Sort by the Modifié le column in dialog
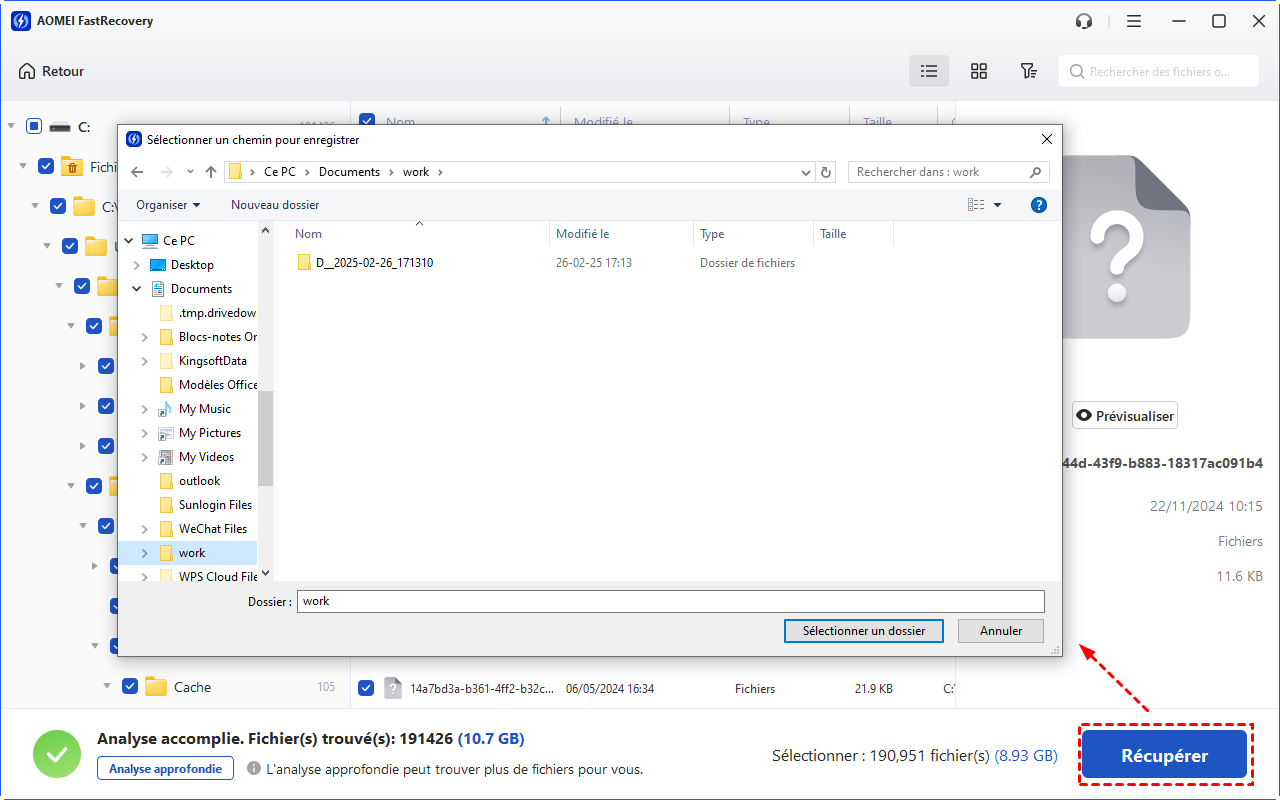Screen dimensions: 1280x800 point(621,234)
